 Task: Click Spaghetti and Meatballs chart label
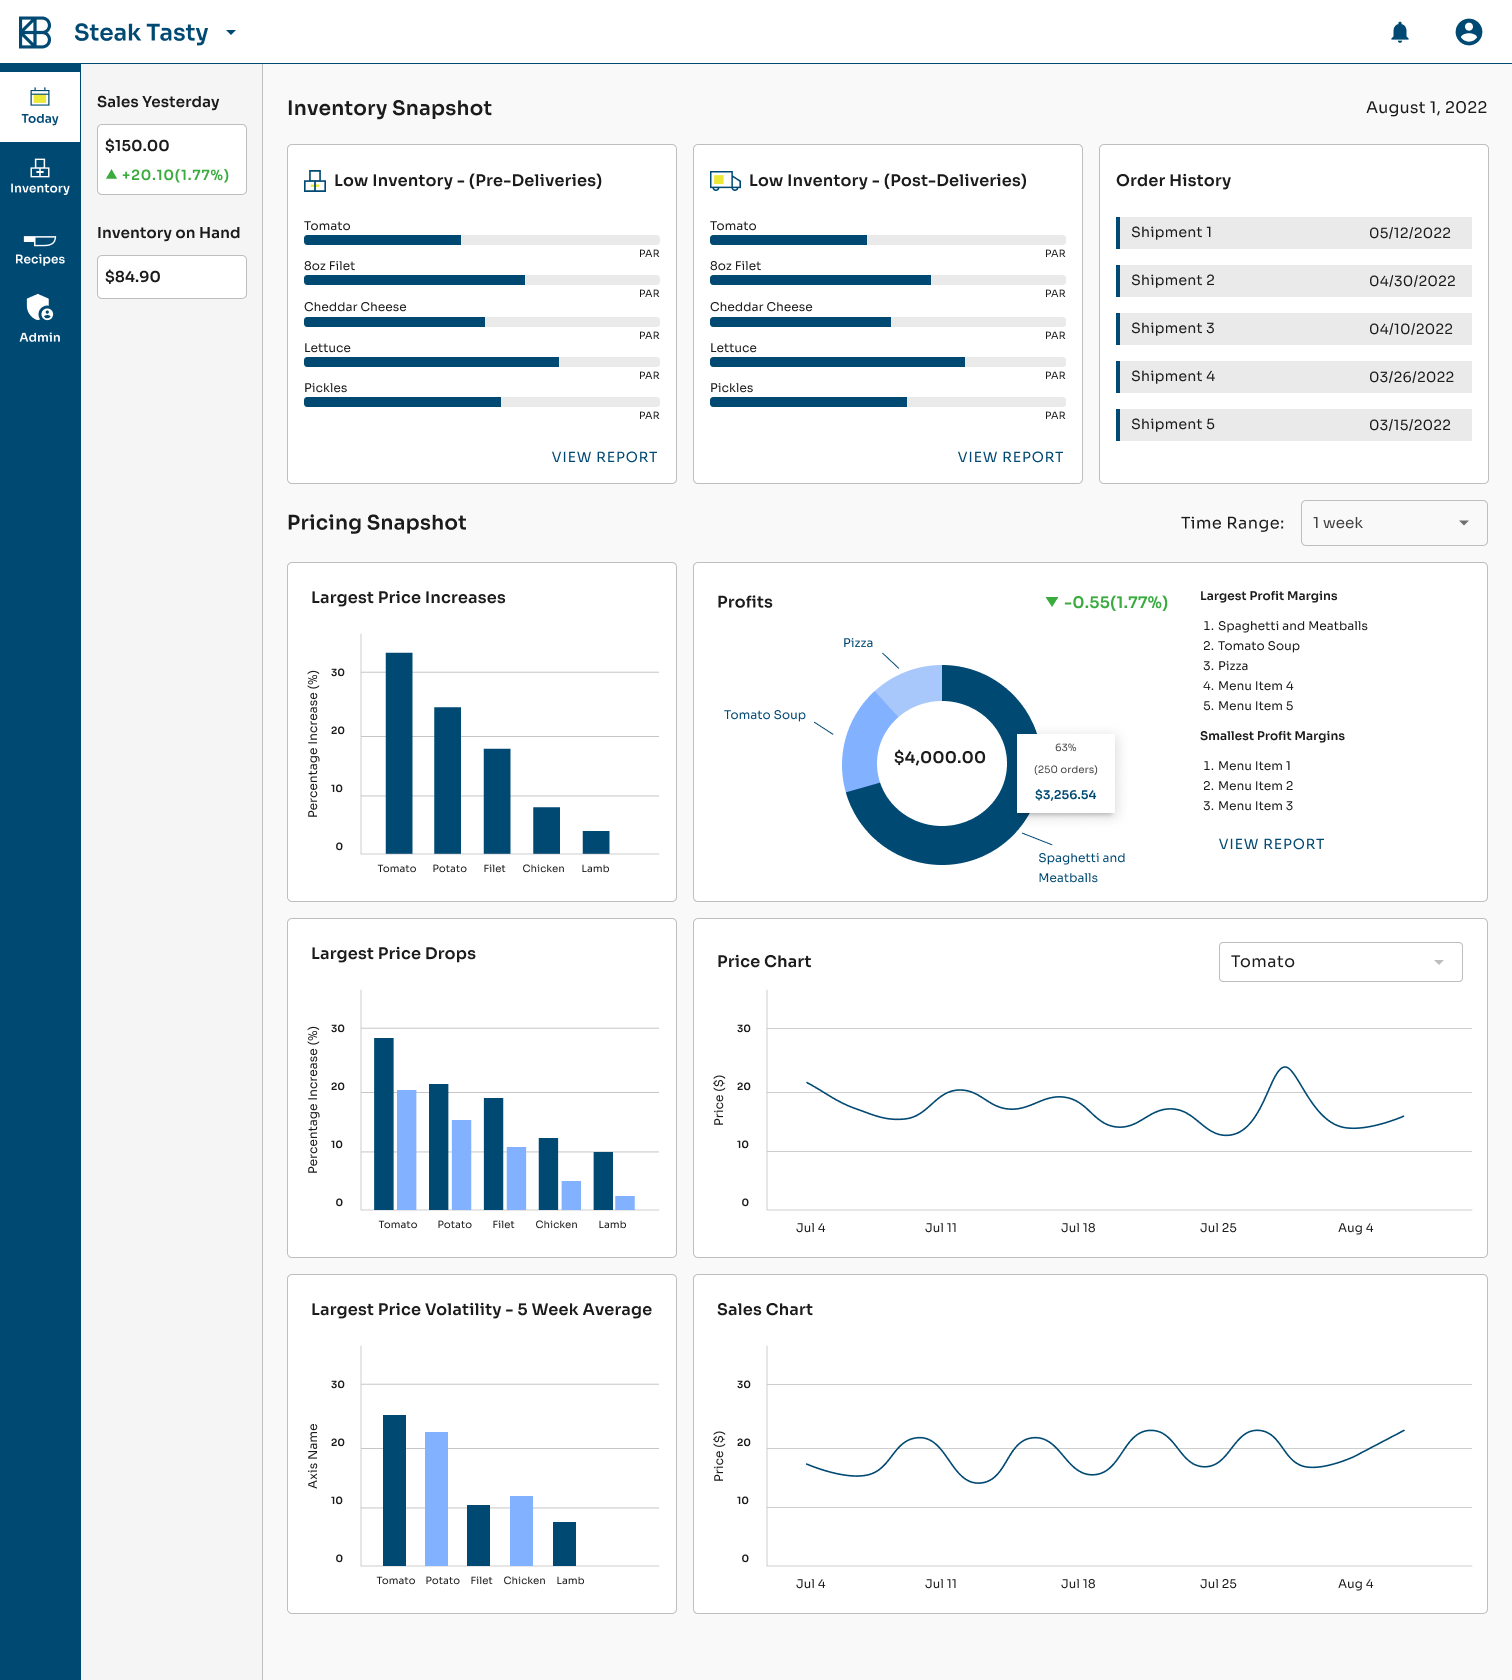click(1081, 868)
